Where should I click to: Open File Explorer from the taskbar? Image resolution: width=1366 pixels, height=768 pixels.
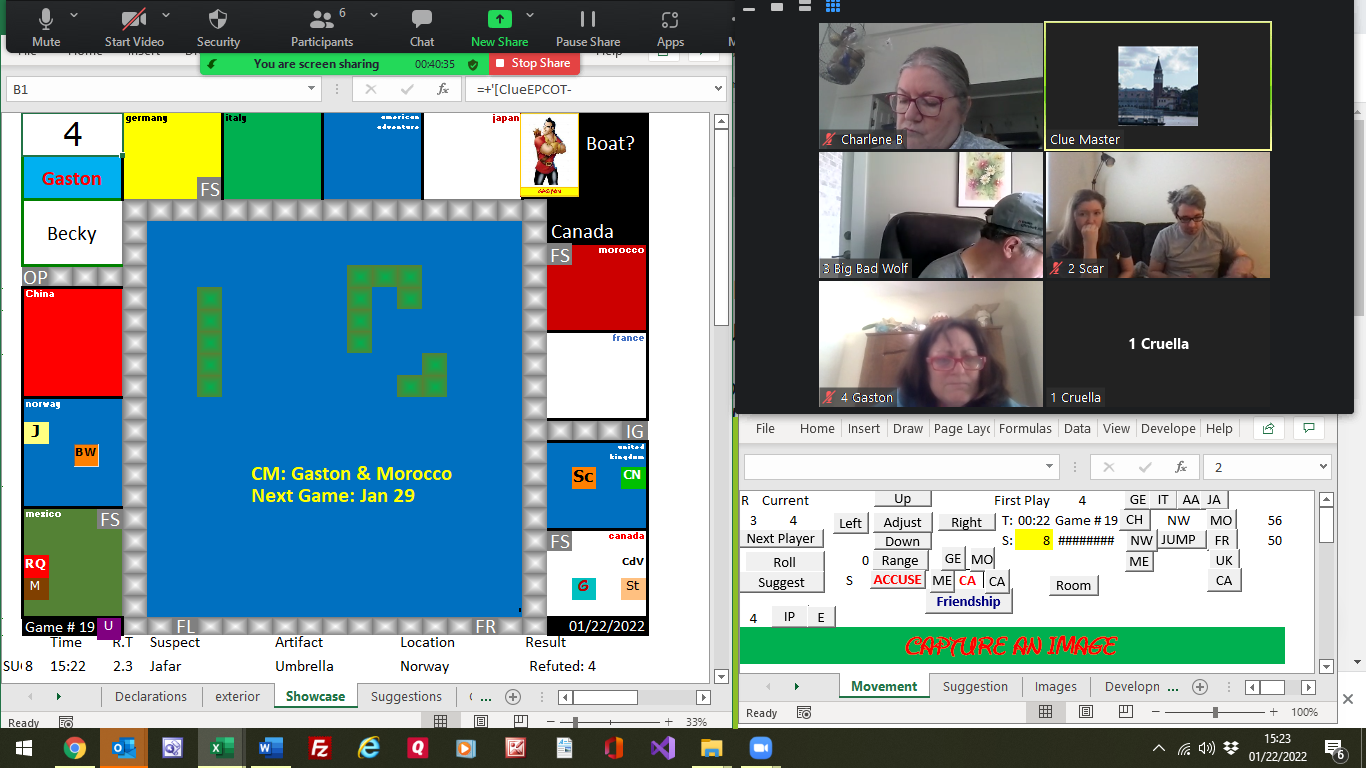pos(711,748)
